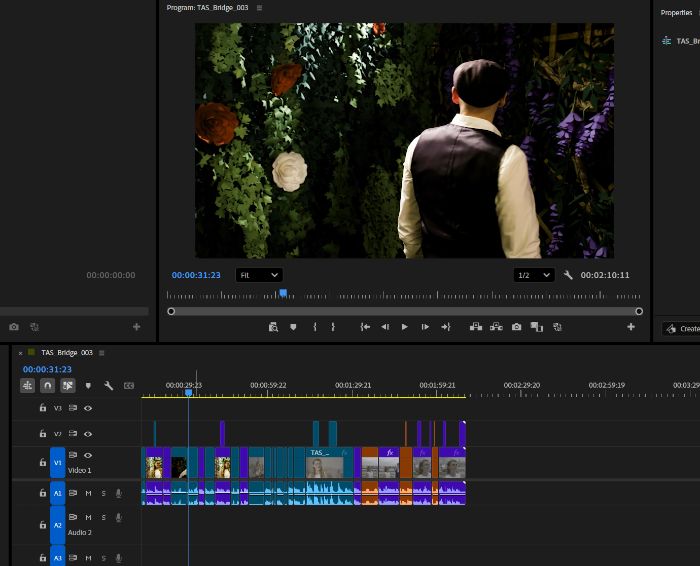Hide track V3 output with eye icon
Image resolution: width=700 pixels, height=566 pixels.
[x=88, y=408]
